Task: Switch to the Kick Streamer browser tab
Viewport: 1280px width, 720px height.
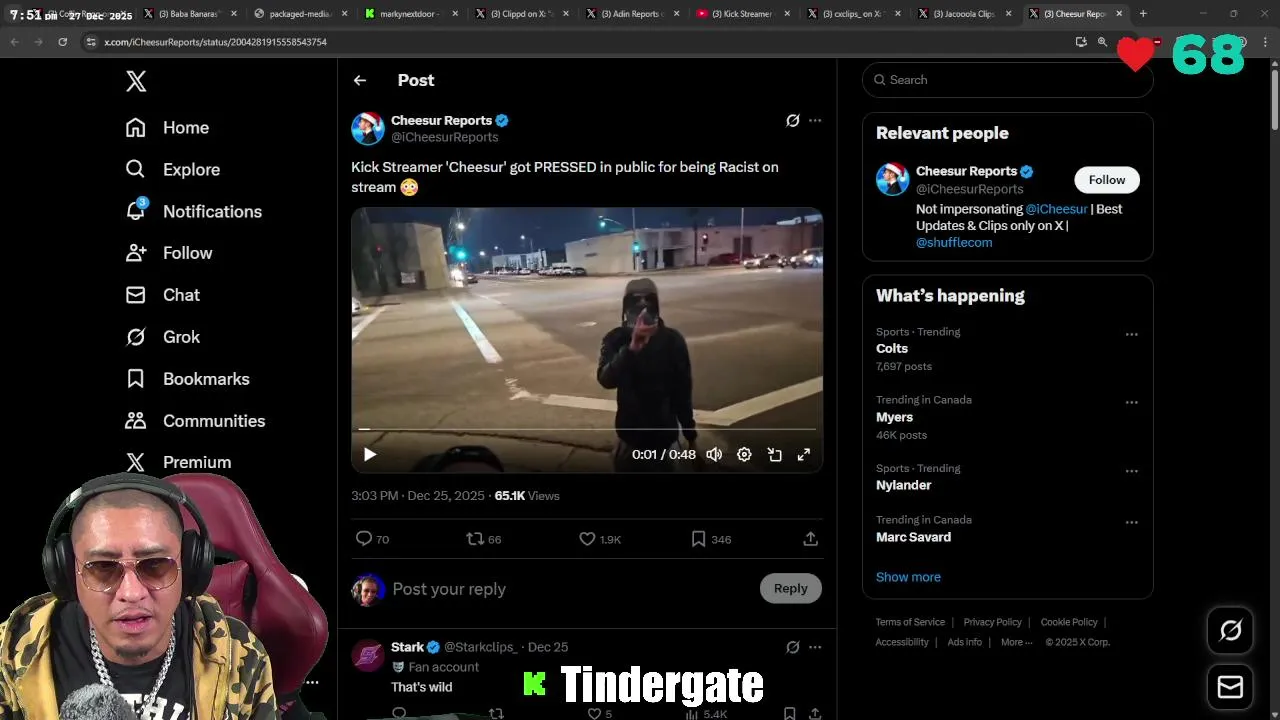Action: [x=741, y=14]
